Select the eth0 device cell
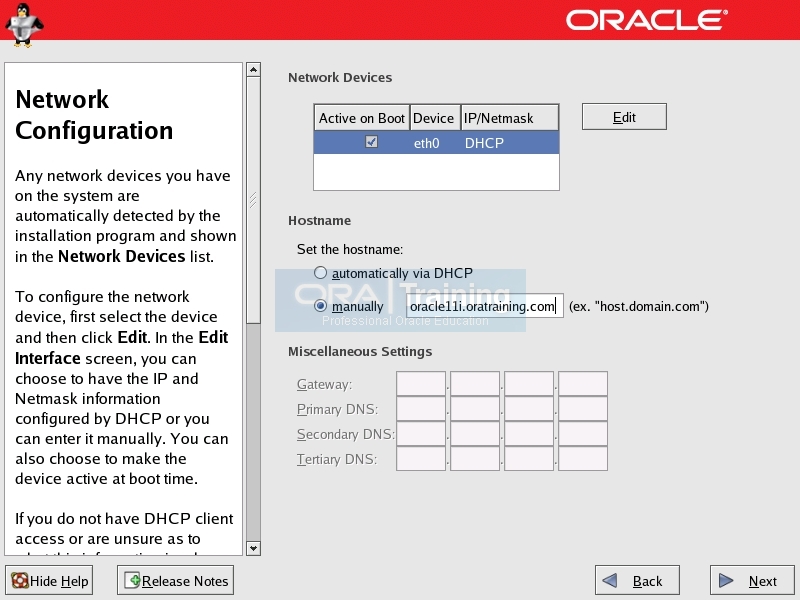Screen dimensions: 800x600 pos(426,143)
